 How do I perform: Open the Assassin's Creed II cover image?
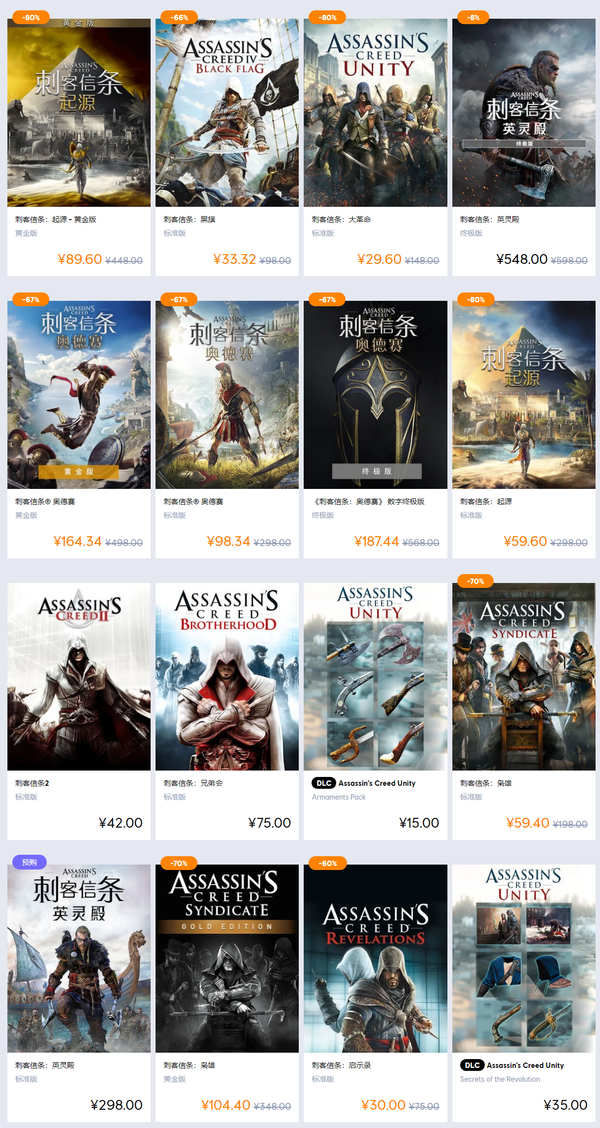(79, 675)
